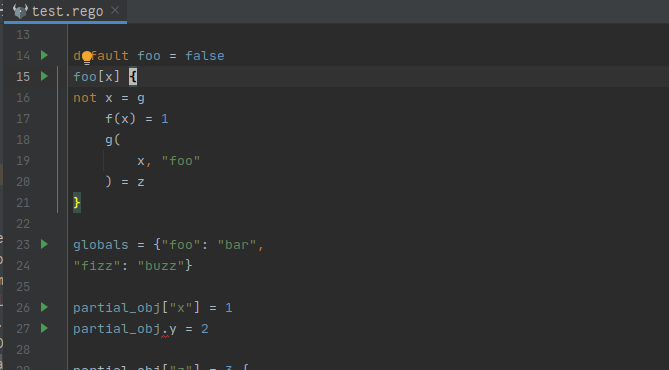This screenshot has width=669, height=370.
Task: Click 'f(x)' on line 17
Action: (121, 119)
